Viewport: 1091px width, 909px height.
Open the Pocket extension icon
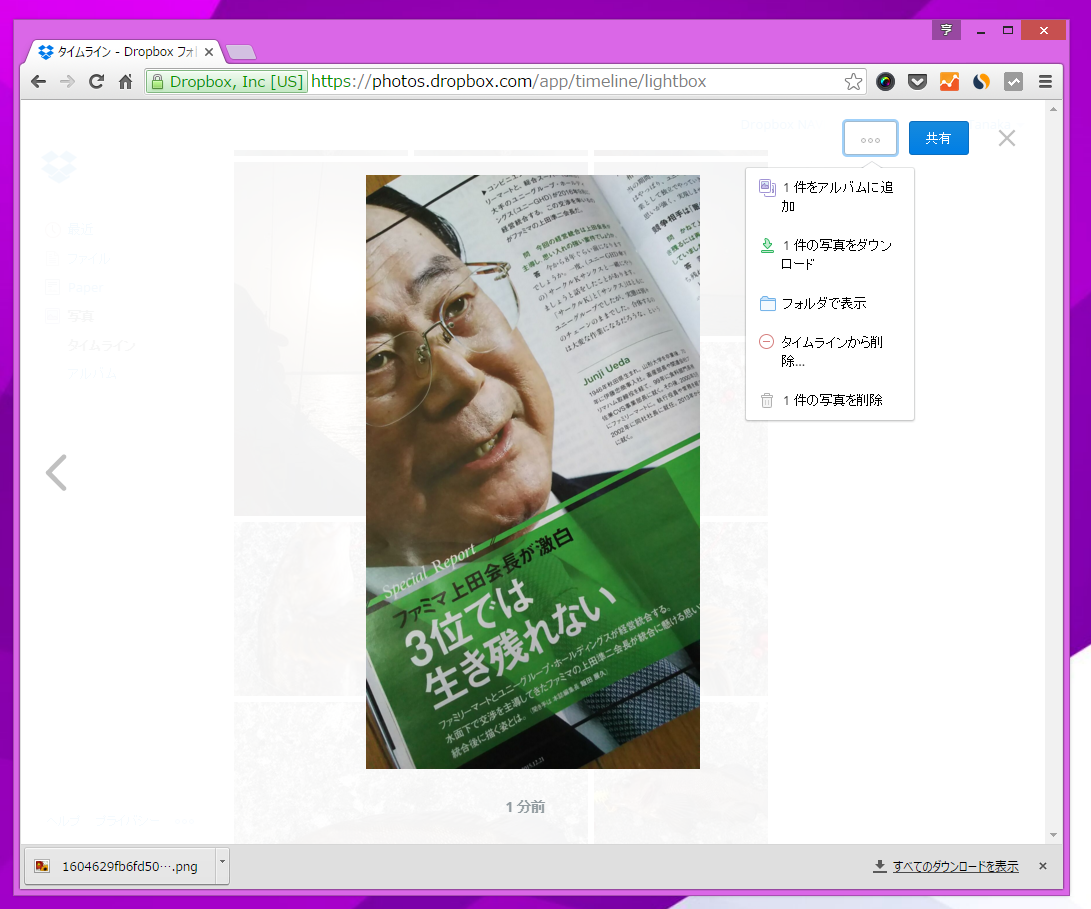coord(917,81)
